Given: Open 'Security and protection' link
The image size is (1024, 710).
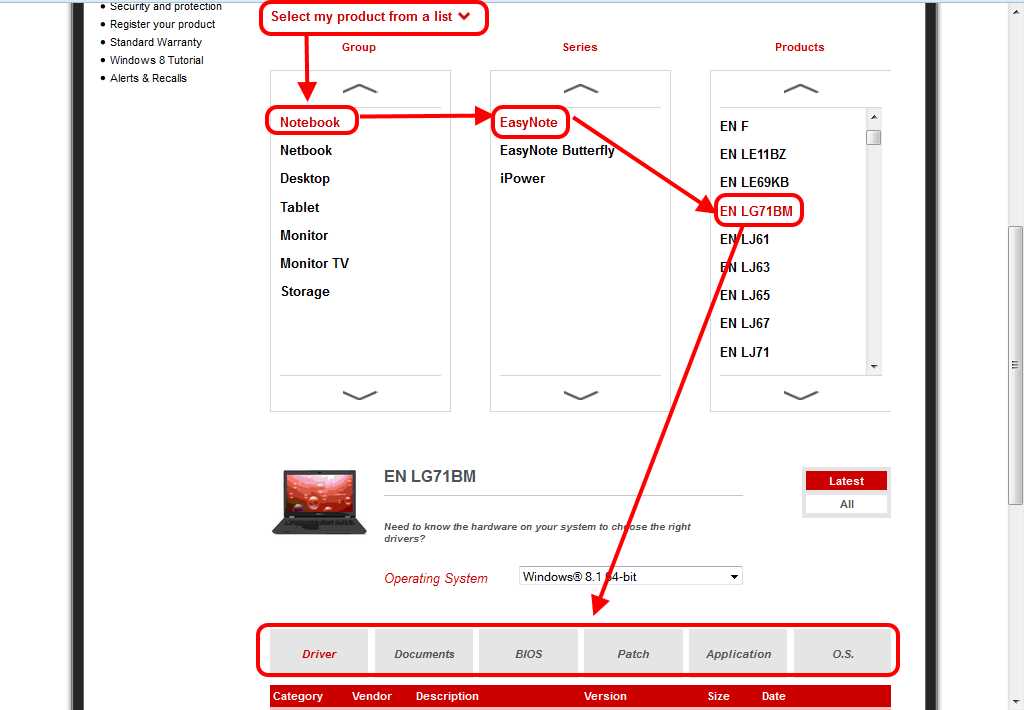Looking at the screenshot, I should tap(166, 7).
